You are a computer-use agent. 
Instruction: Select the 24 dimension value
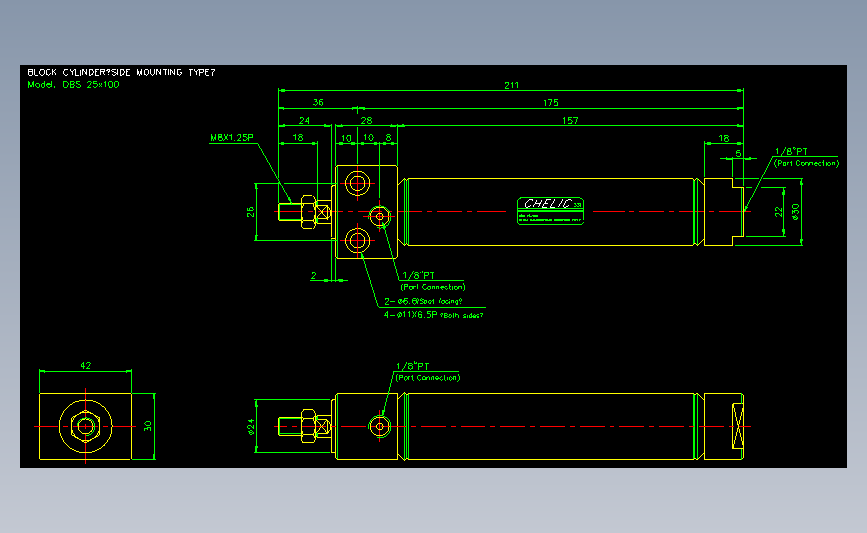(x=304, y=120)
